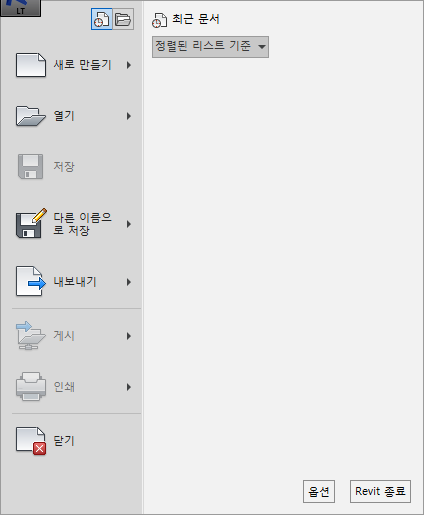Switch to open documents view icon
The height and width of the screenshot is (515, 424).
123,19
